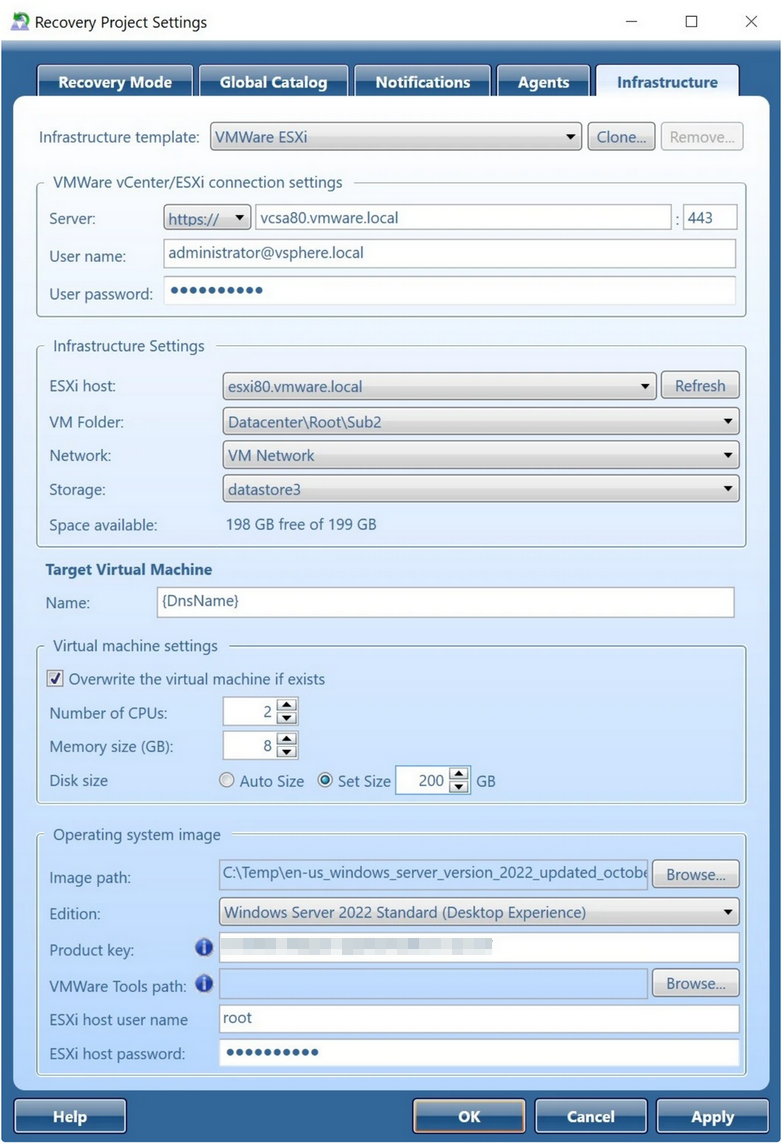782x1144 pixels.
Task: Click the Recovery Project Settings title icon
Action: [20, 21]
